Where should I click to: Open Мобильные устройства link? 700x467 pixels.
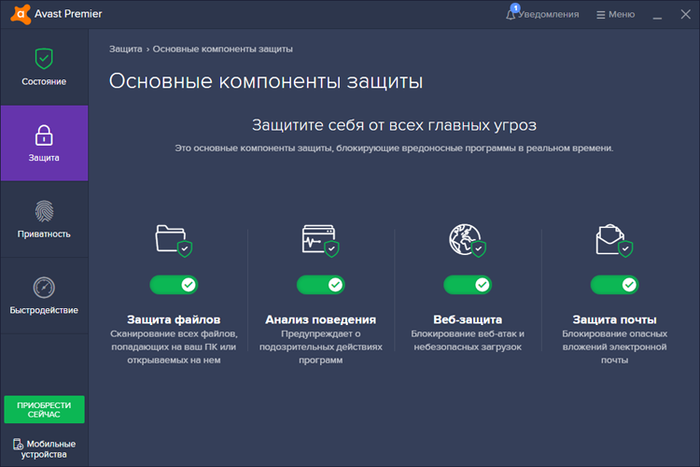(x=44, y=449)
